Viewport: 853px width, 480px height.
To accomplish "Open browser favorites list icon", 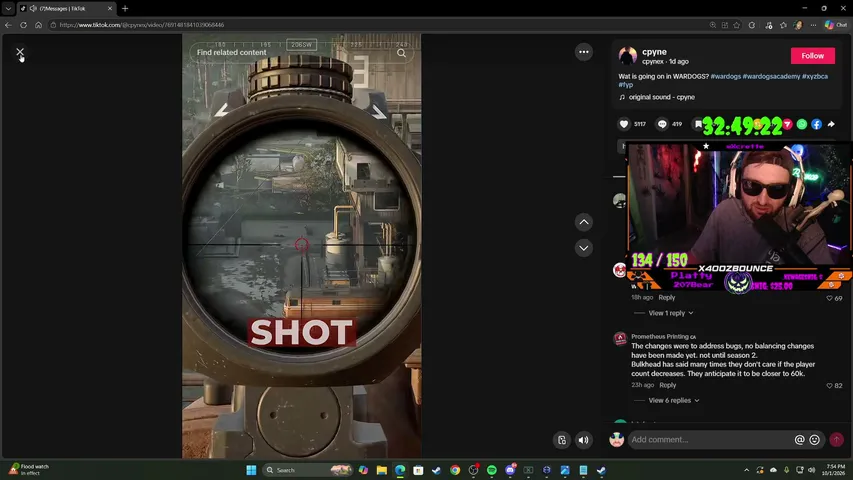I will click(x=783, y=25).
